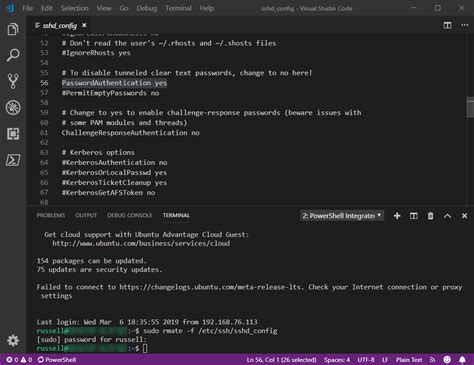Screen dimensions: 474x365
Task: Switch to the Output panel tab
Action: pos(86,215)
